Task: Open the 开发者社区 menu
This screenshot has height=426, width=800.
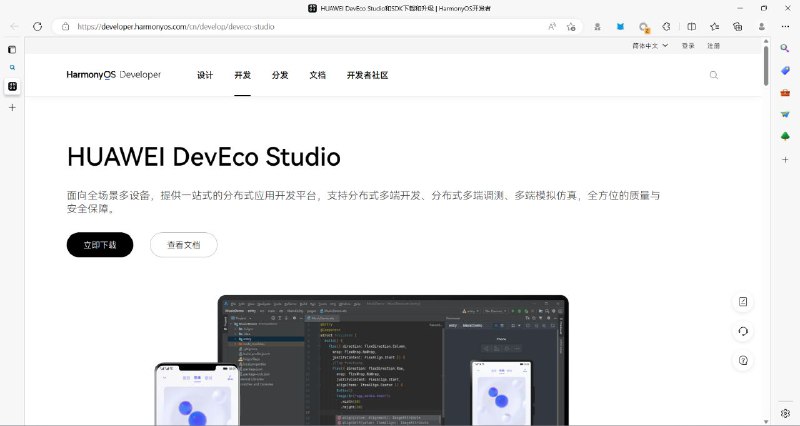Action: 367,75
